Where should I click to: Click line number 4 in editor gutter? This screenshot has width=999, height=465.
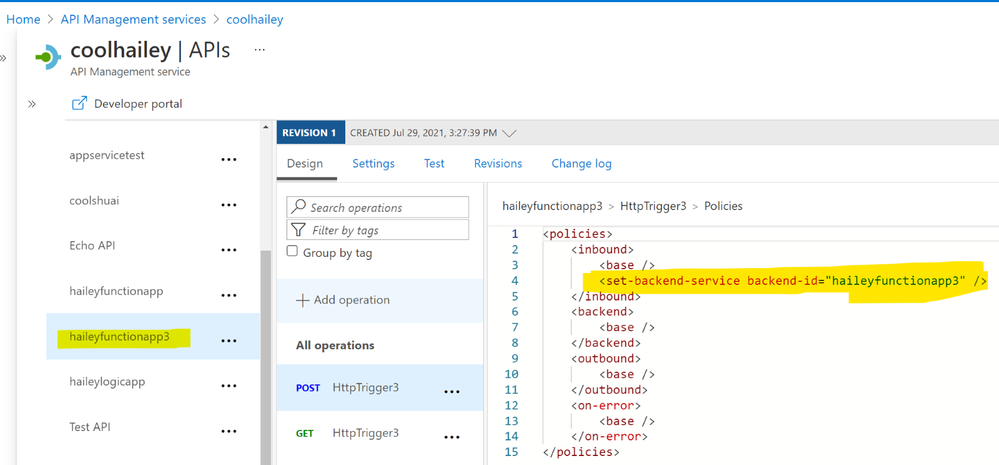[x=514, y=281]
